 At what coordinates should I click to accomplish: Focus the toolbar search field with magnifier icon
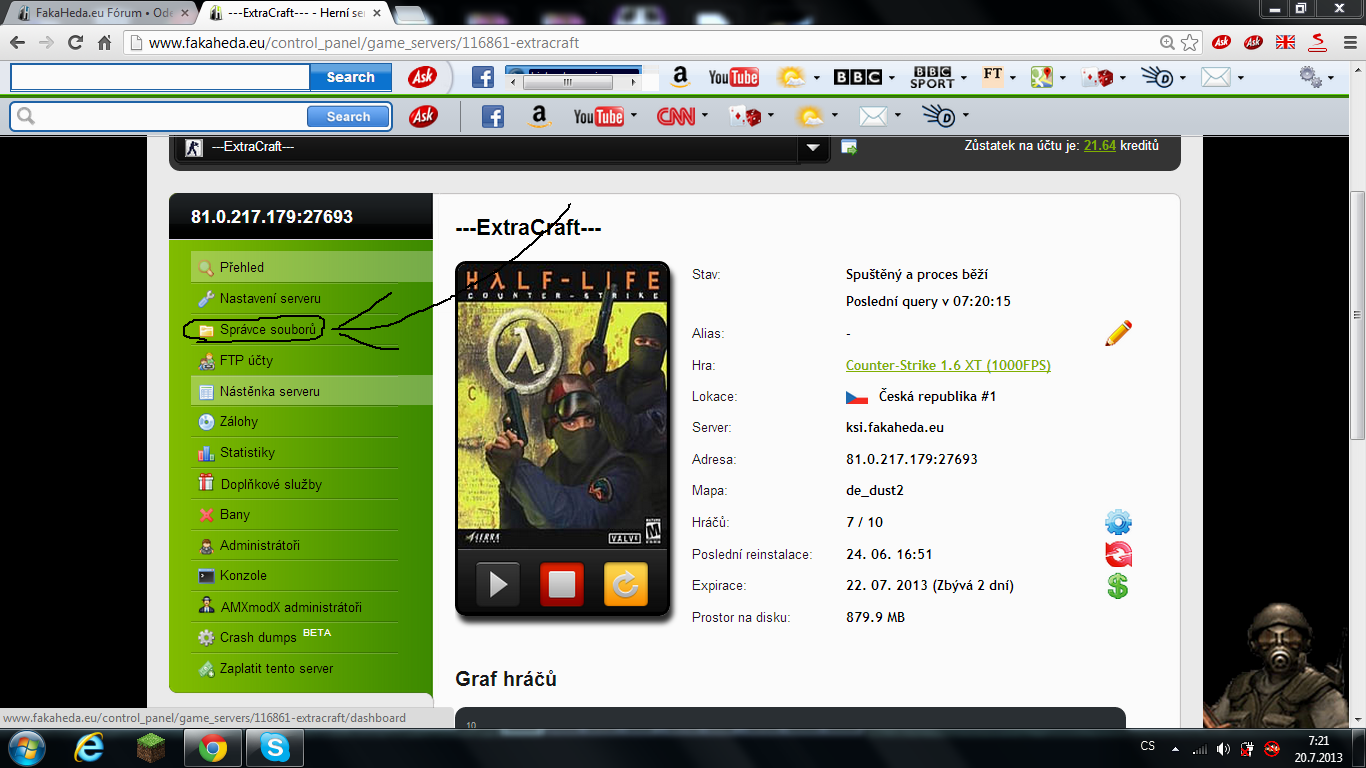coord(160,117)
